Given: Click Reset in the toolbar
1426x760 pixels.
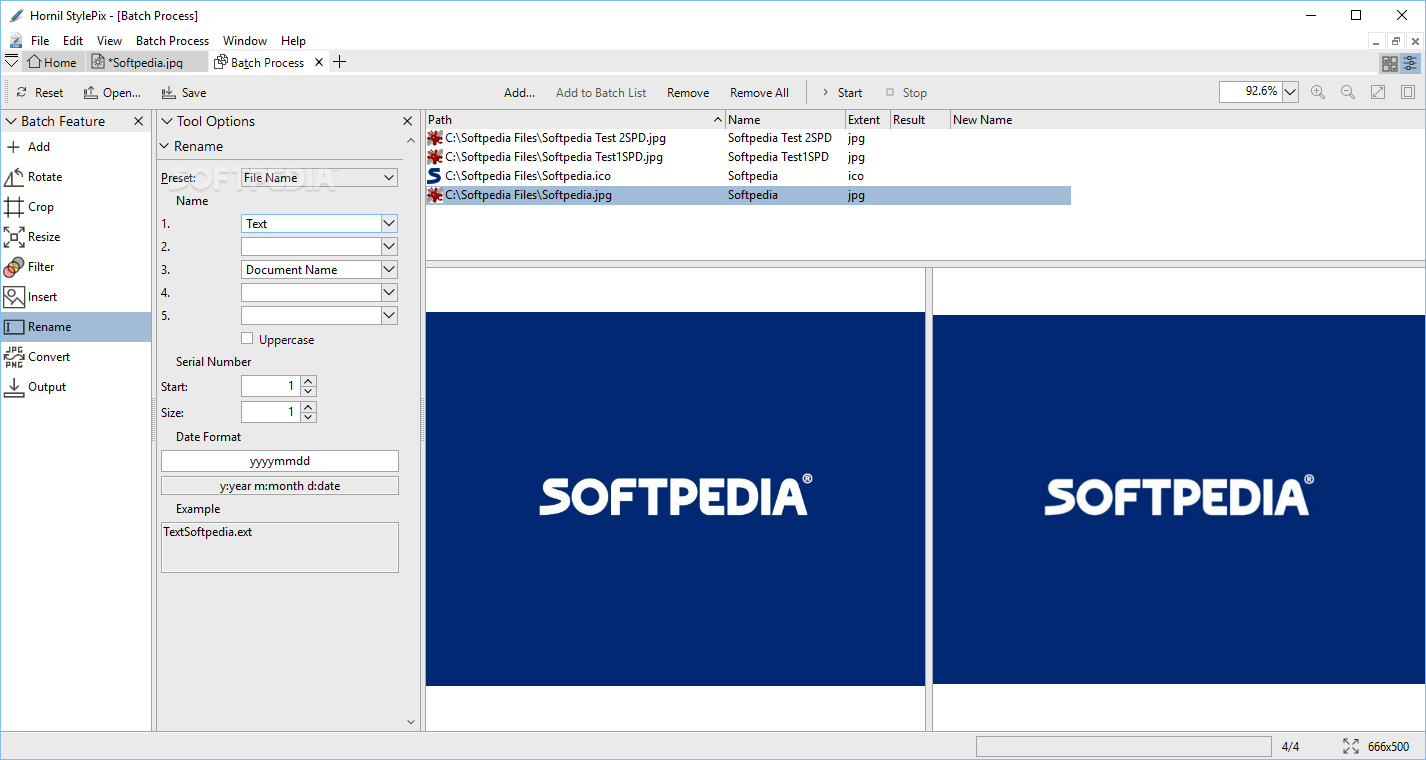Looking at the screenshot, I should pyautogui.click(x=39, y=92).
